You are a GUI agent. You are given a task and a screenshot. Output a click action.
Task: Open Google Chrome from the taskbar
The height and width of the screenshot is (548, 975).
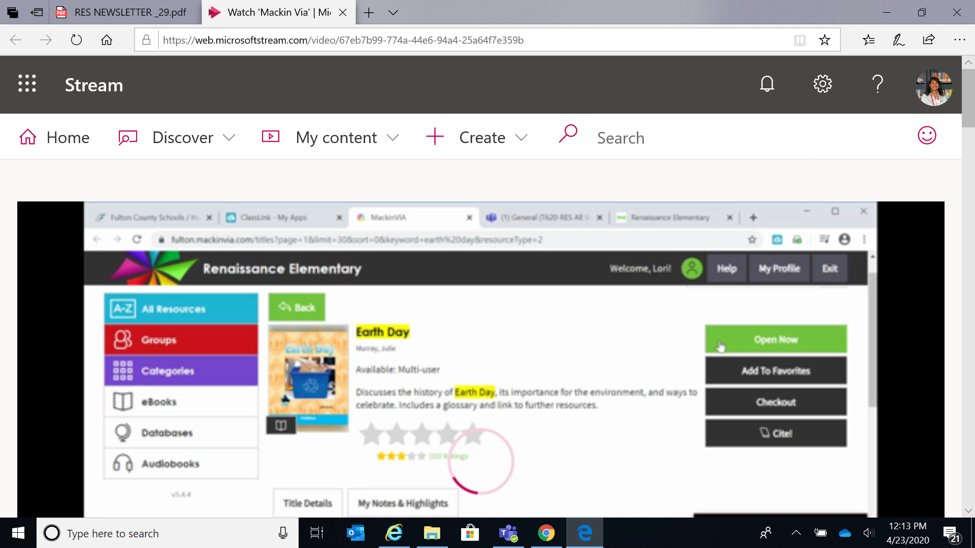(546, 533)
